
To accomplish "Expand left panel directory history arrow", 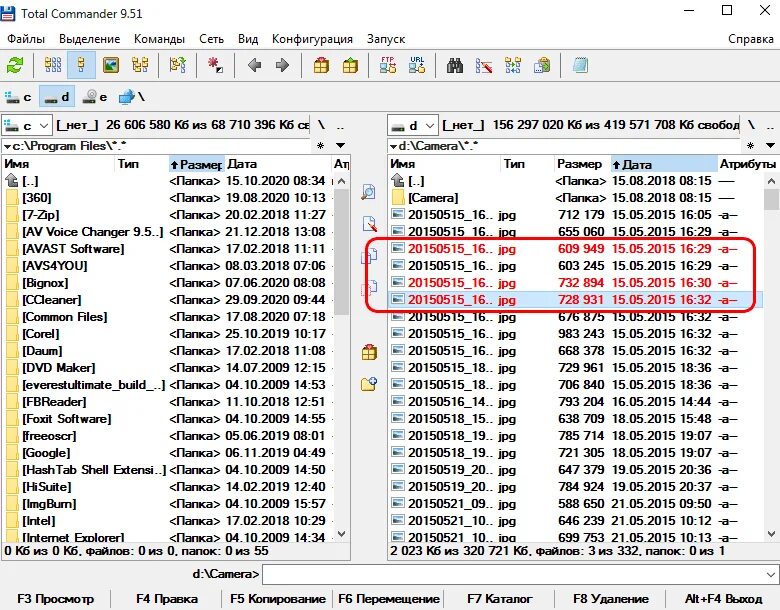I will [341, 146].
